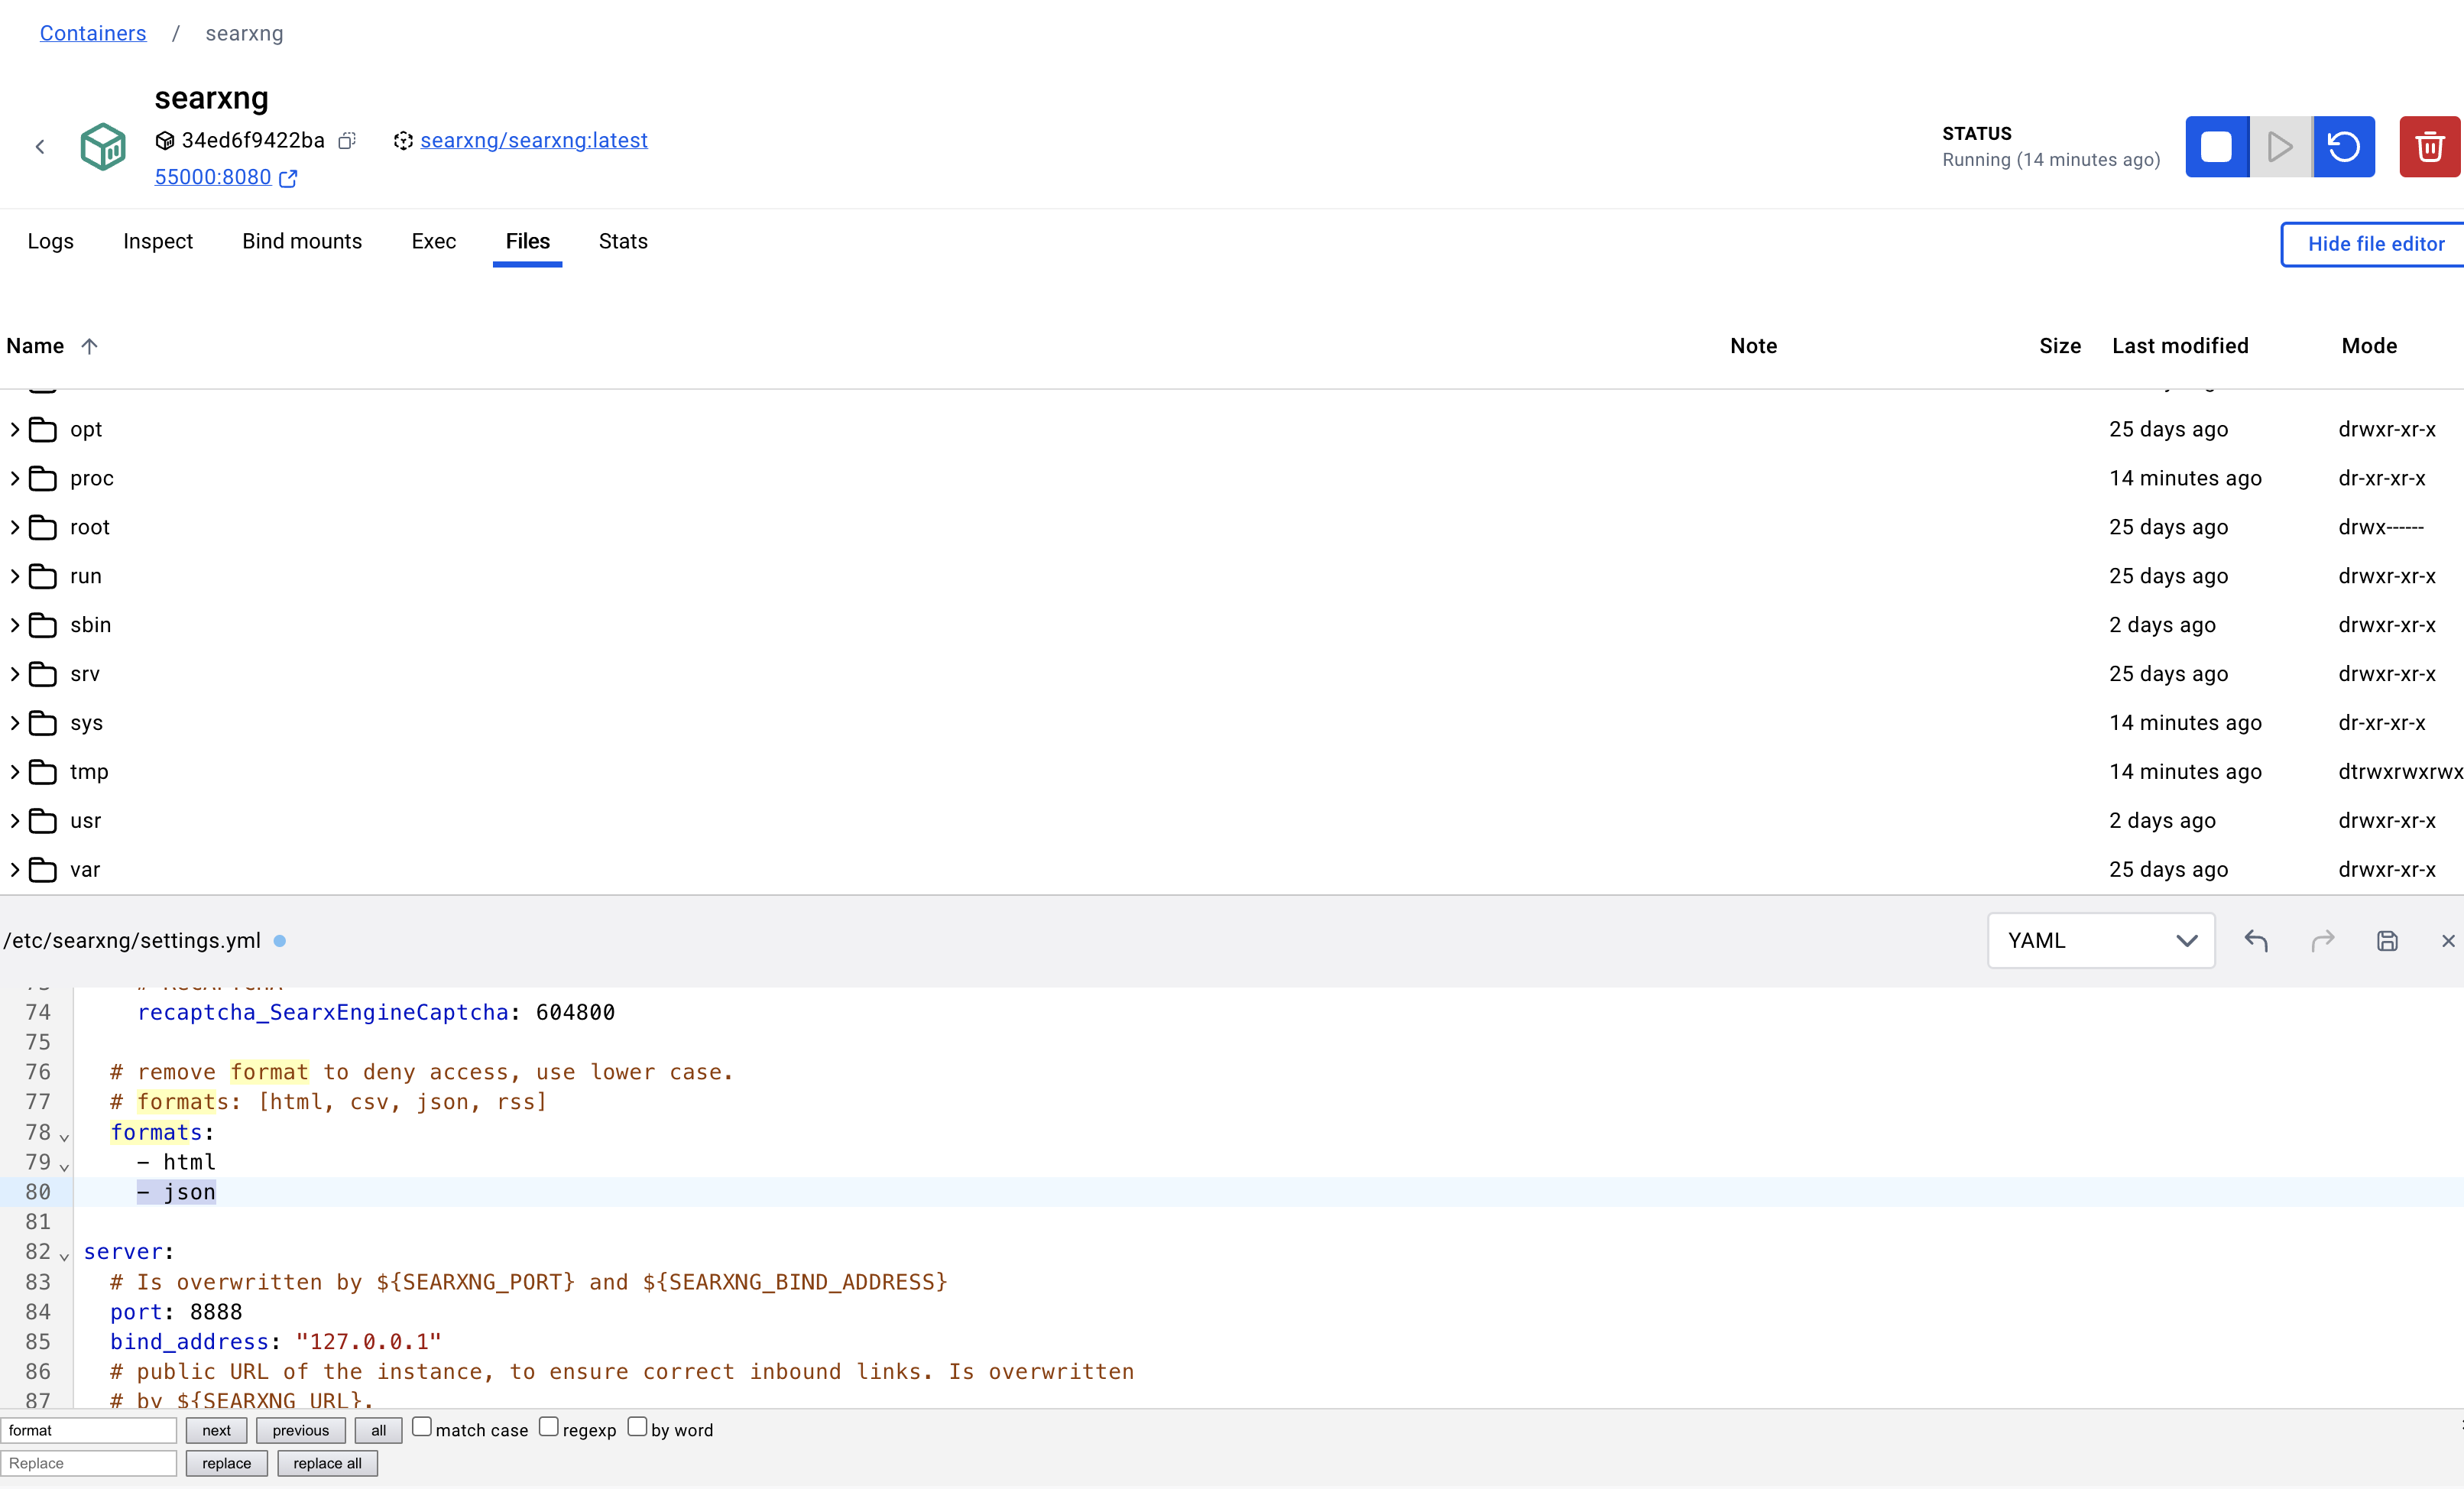The width and height of the screenshot is (2464, 1489).
Task: Click the back arrow beside the container icon
Action: click(40, 147)
